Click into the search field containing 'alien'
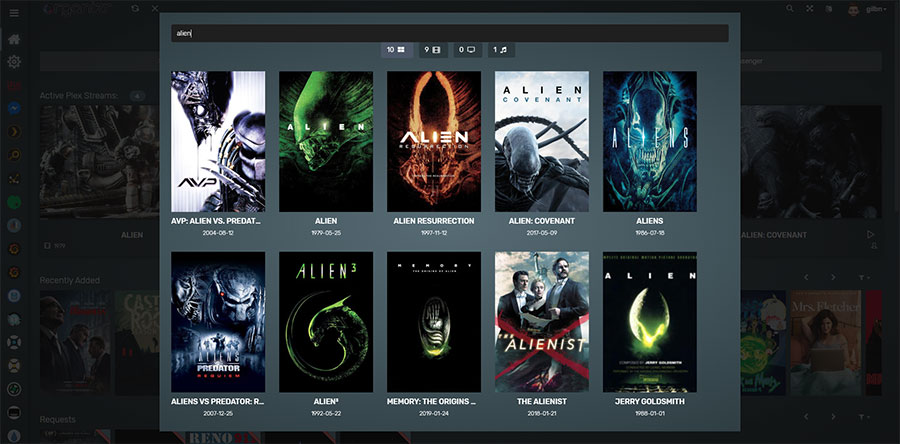Screen dimensions: 900x444 tap(448, 33)
